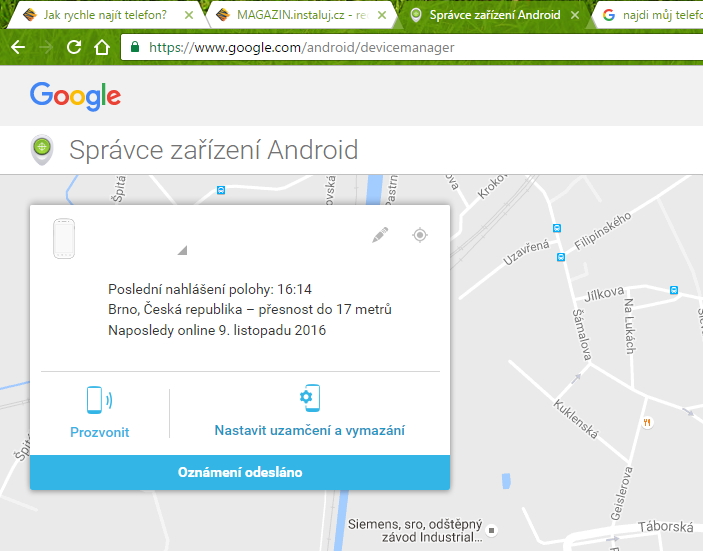The image size is (703, 551).
Task: Open the device selector dropdown triangle
Action: (x=182, y=250)
